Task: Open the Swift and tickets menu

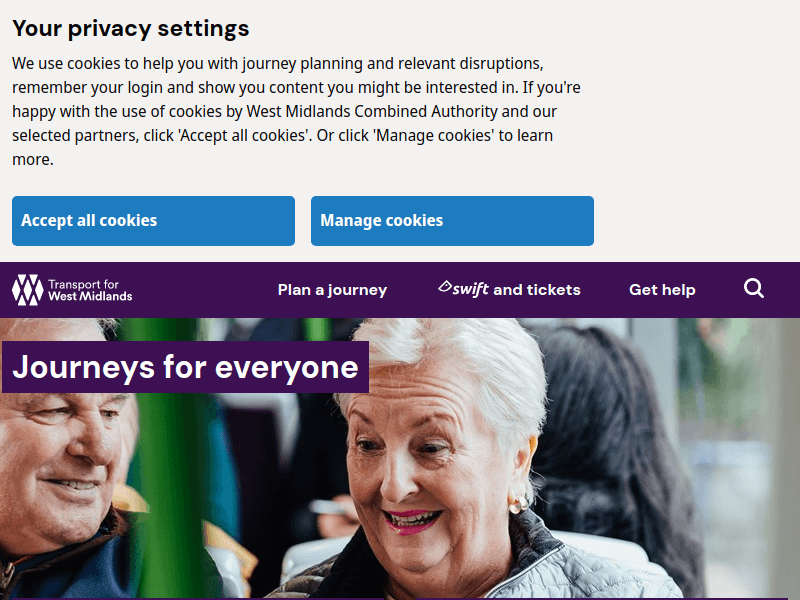Action: (510, 289)
